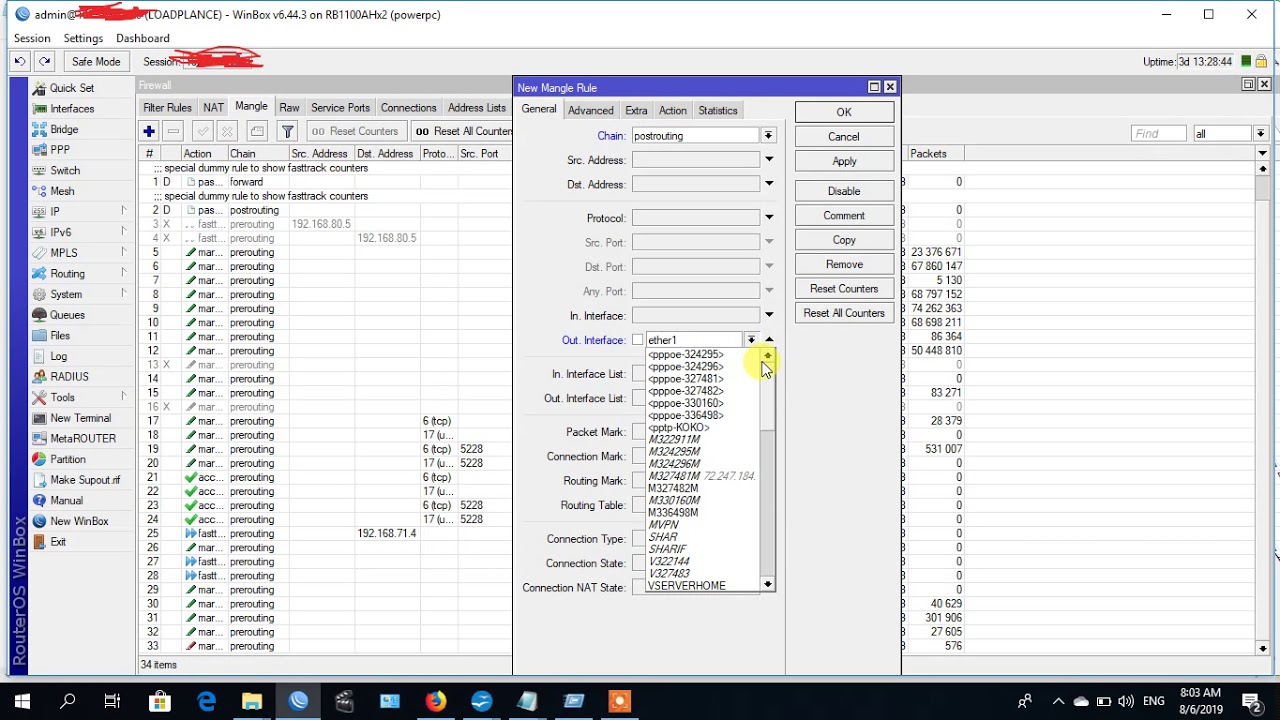The image size is (1280, 720).
Task: Click the Apply button
Action: pyautogui.click(x=844, y=161)
